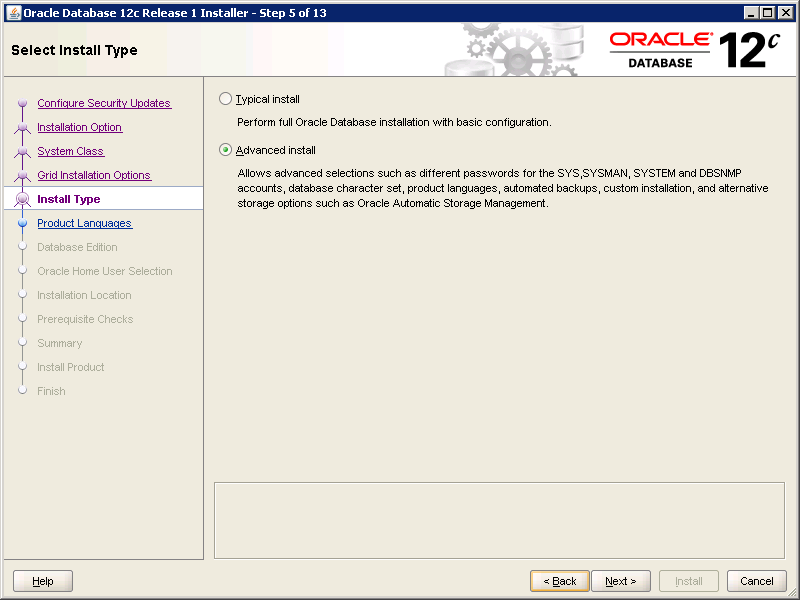Image resolution: width=800 pixels, height=600 pixels.
Task: Open Help for this installer step
Action: click(x=43, y=581)
